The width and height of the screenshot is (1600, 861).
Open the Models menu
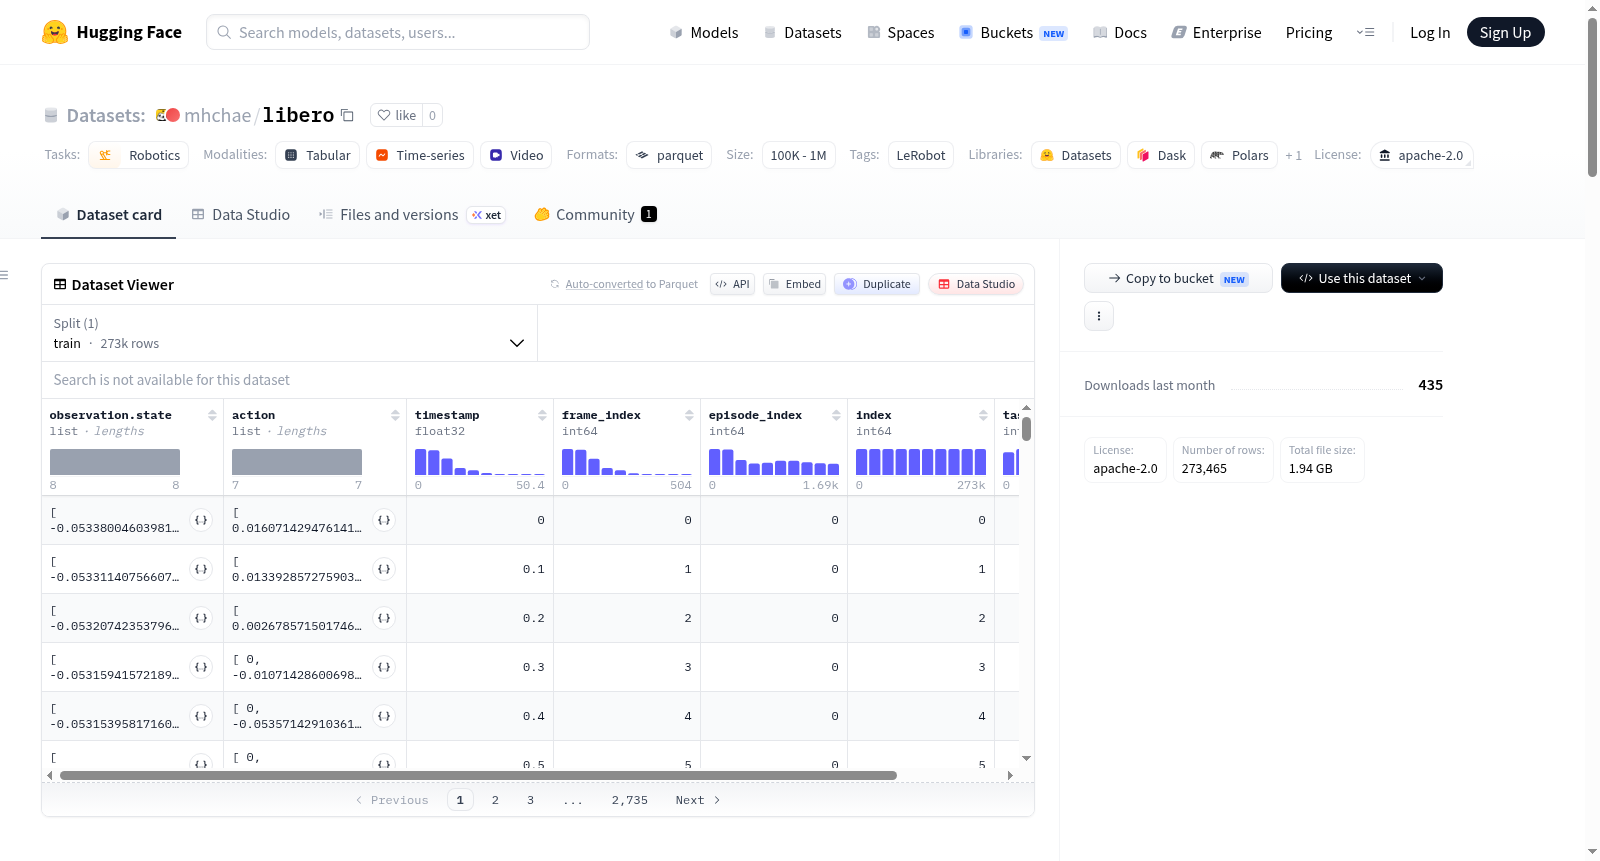pos(704,32)
